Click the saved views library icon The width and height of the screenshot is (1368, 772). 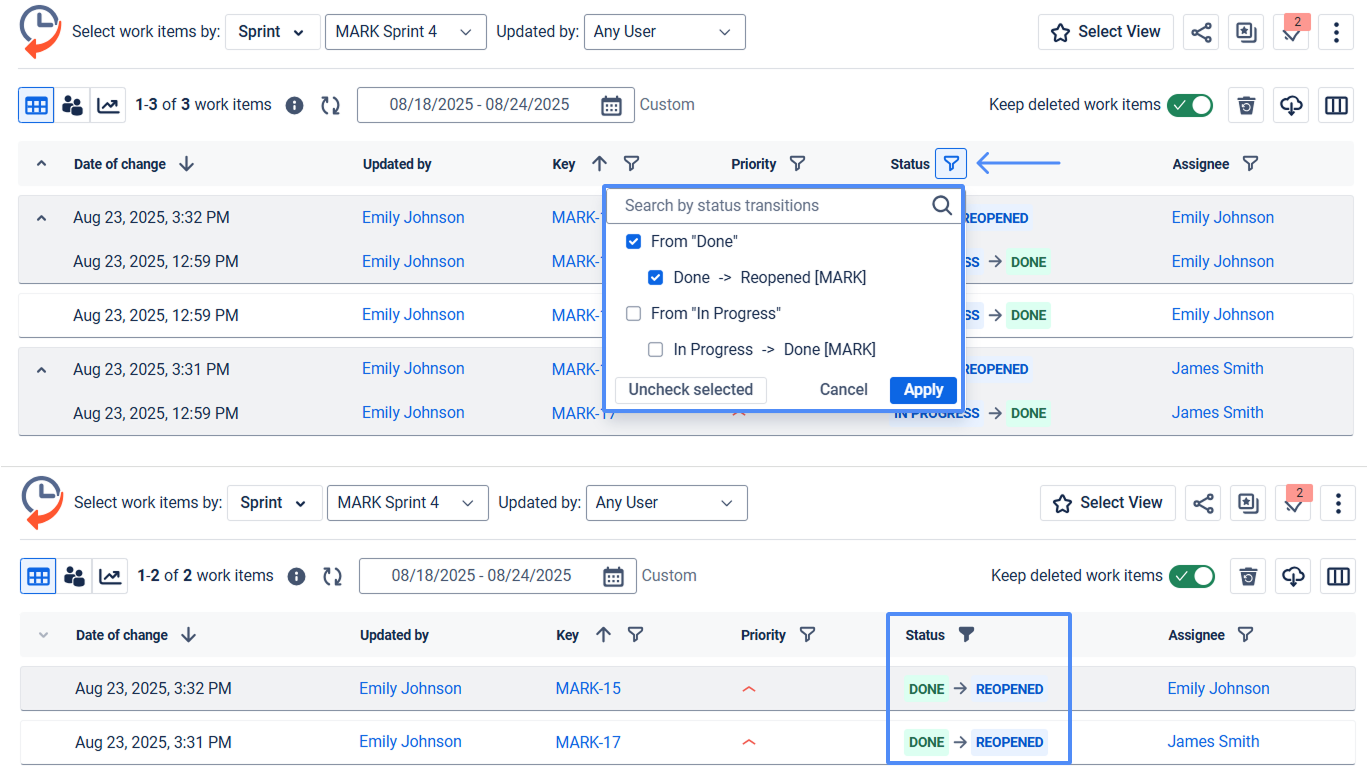[x=1246, y=31]
